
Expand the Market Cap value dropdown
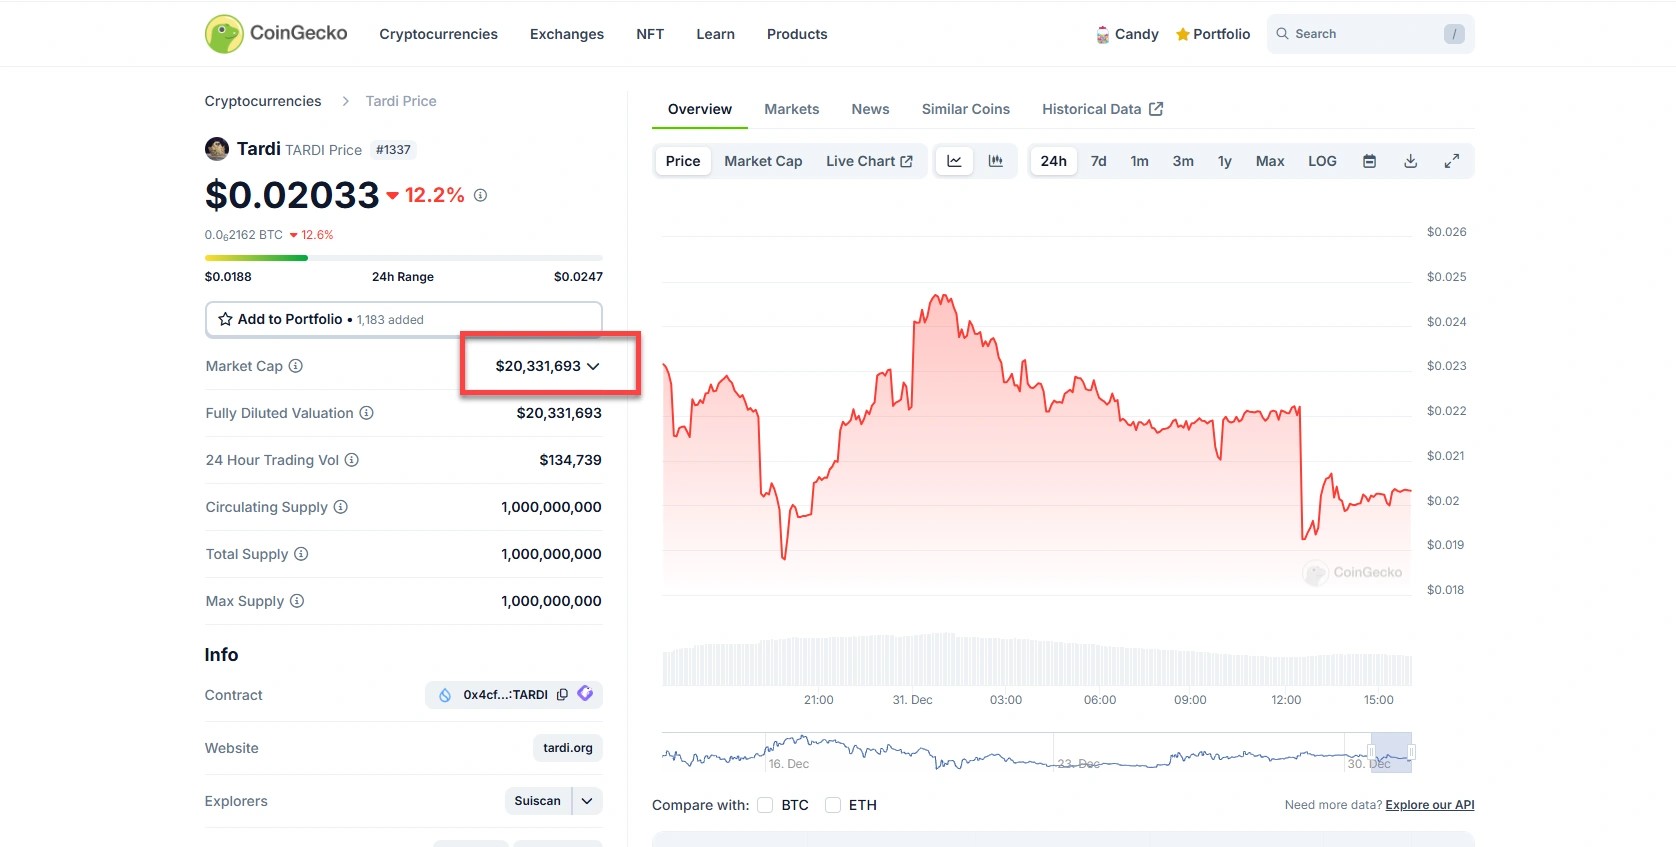(x=593, y=366)
